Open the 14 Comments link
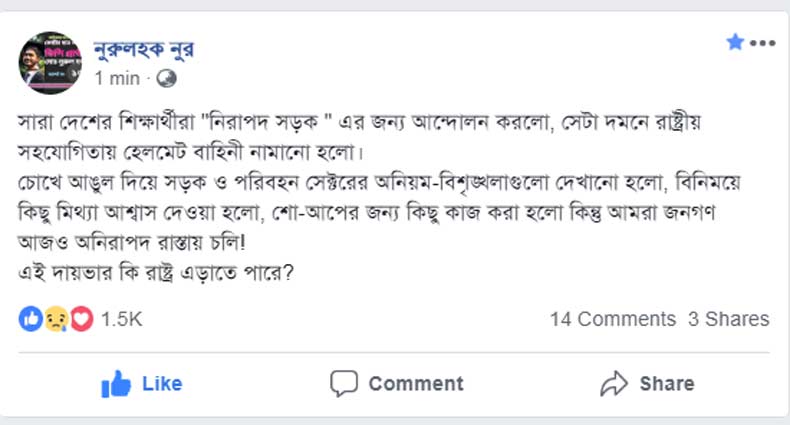The image size is (790, 425). click(x=612, y=319)
